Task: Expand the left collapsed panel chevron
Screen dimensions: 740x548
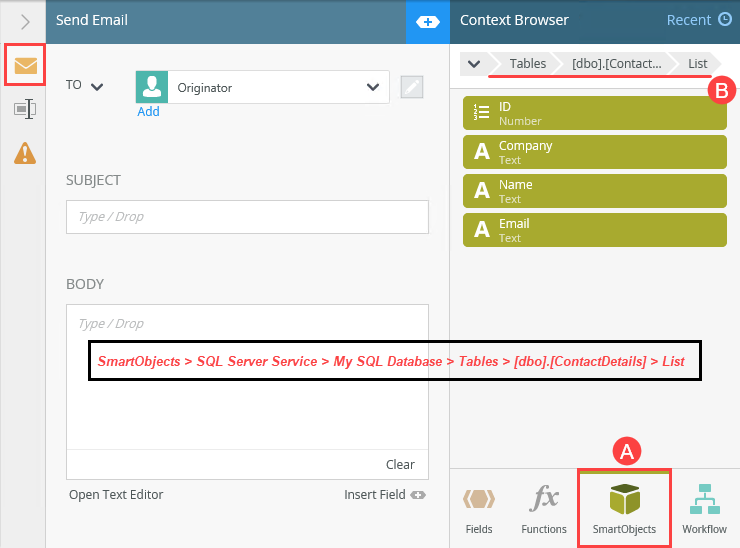Action: pos(25,21)
